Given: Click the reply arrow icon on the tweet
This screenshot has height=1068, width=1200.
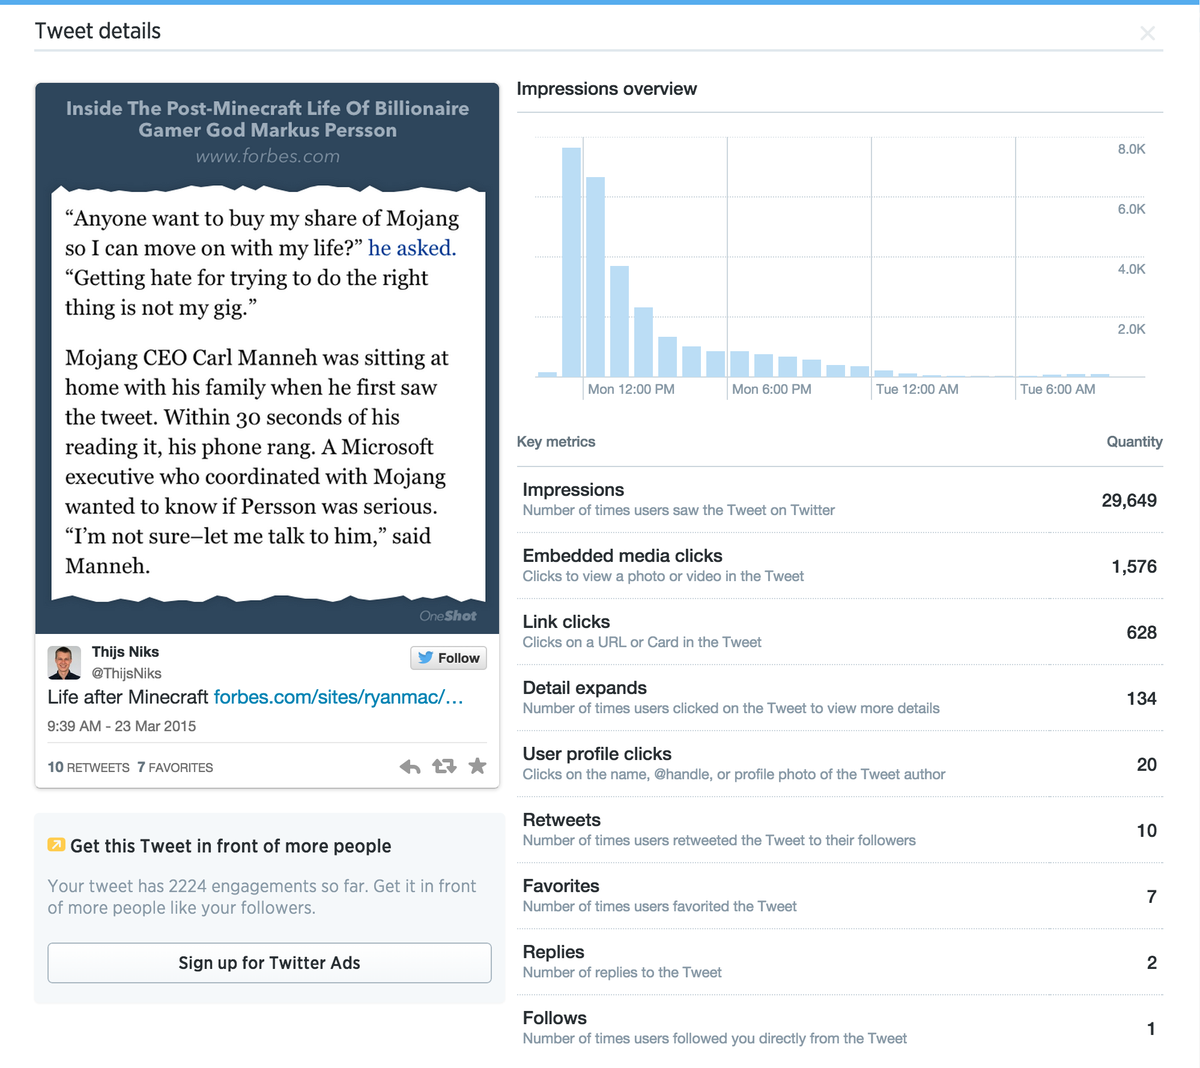Looking at the screenshot, I should [x=410, y=767].
